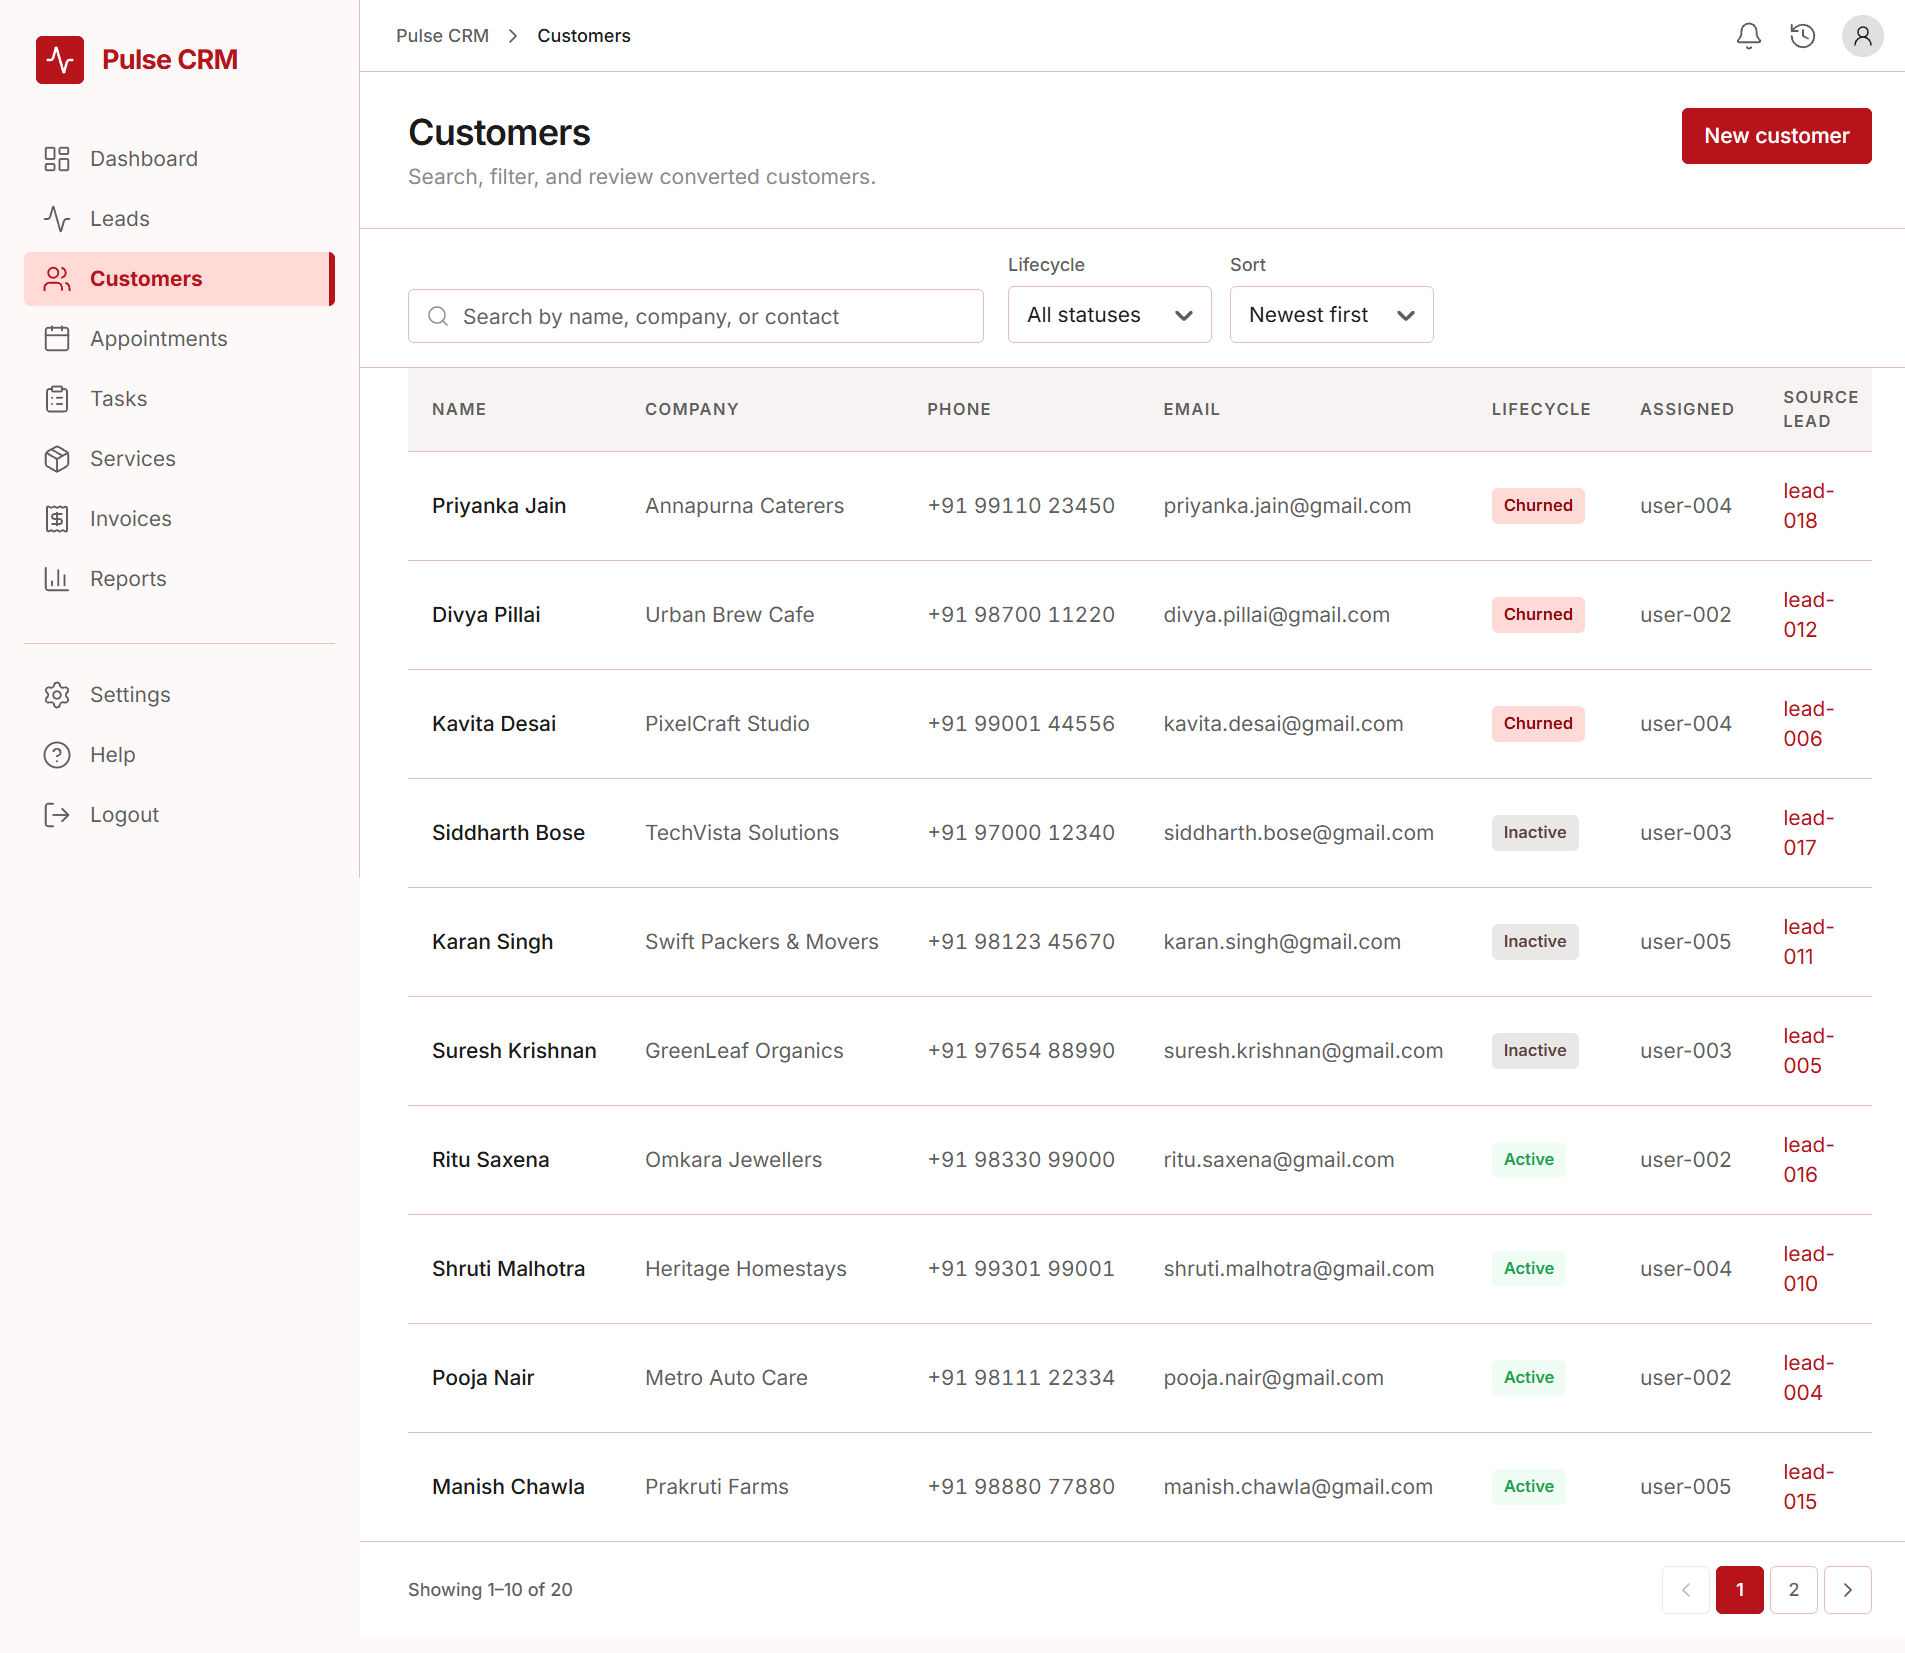
Task: Focus the customer search field
Action: 696,316
